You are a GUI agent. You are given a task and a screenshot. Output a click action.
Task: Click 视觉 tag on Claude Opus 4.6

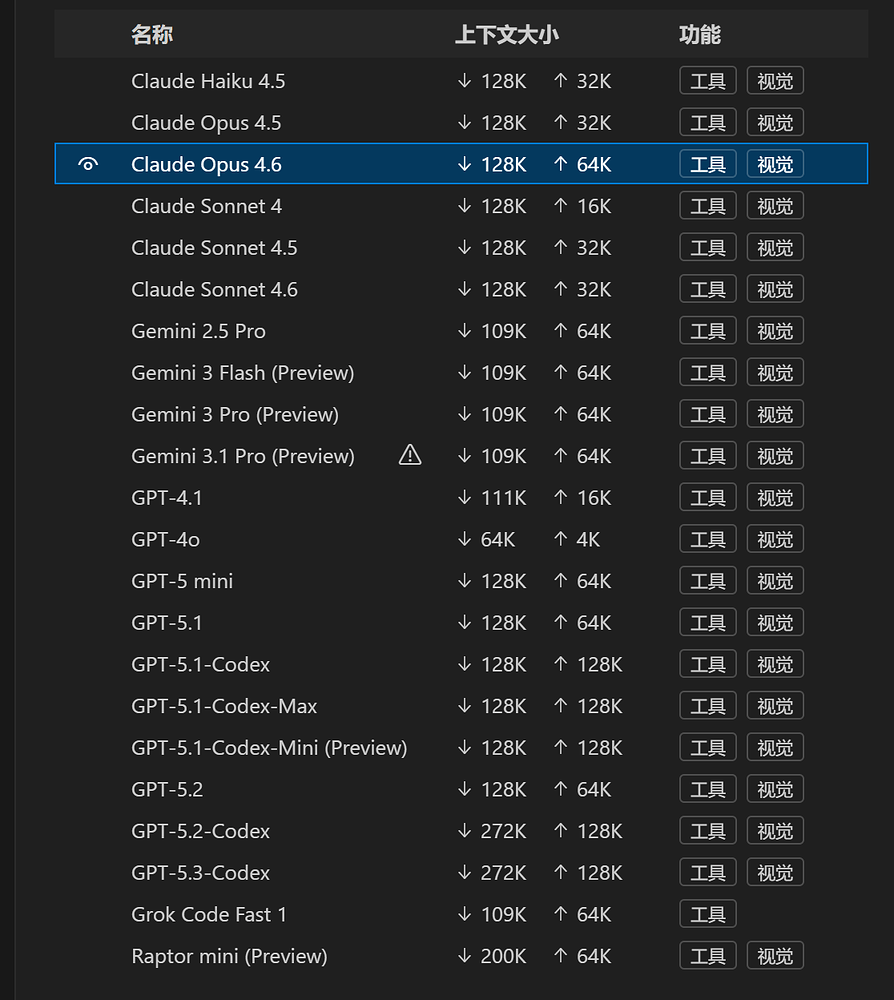(x=775, y=165)
